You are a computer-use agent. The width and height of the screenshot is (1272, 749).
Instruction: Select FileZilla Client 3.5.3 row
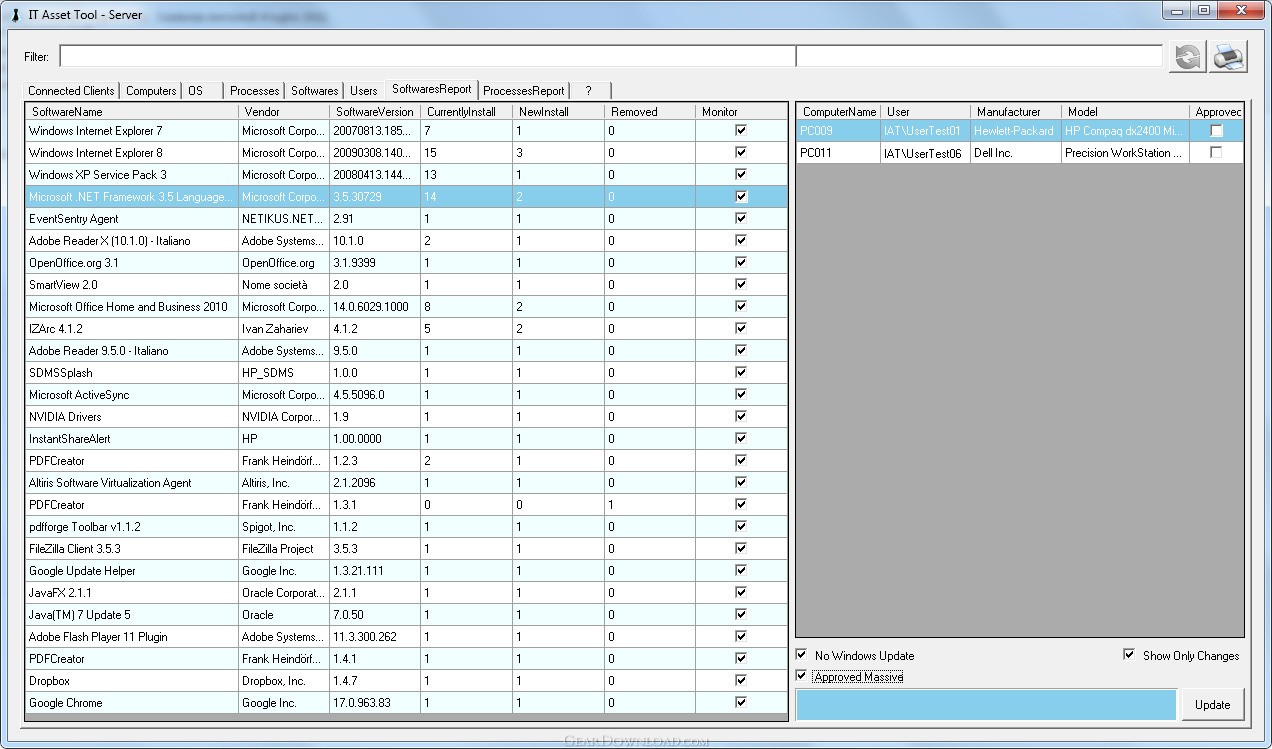tap(406, 549)
